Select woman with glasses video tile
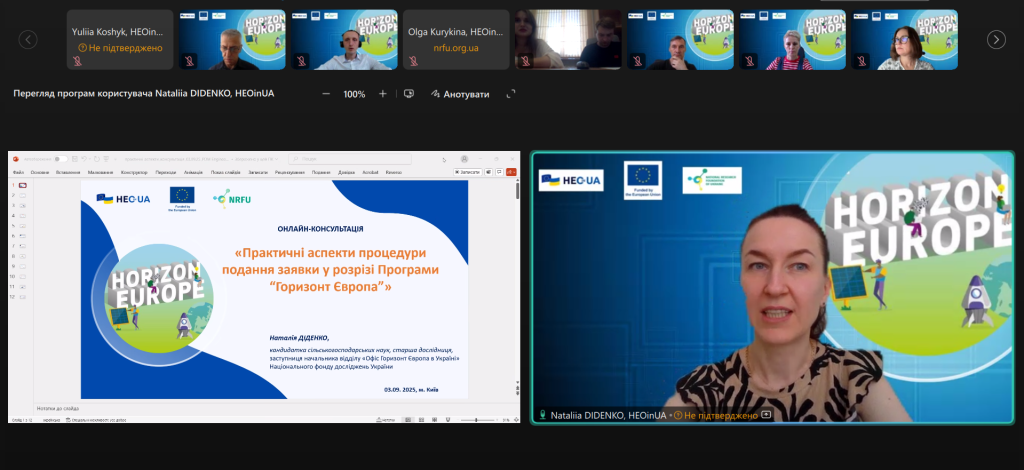Image resolution: width=1024 pixels, height=470 pixels. coord(904,40)
